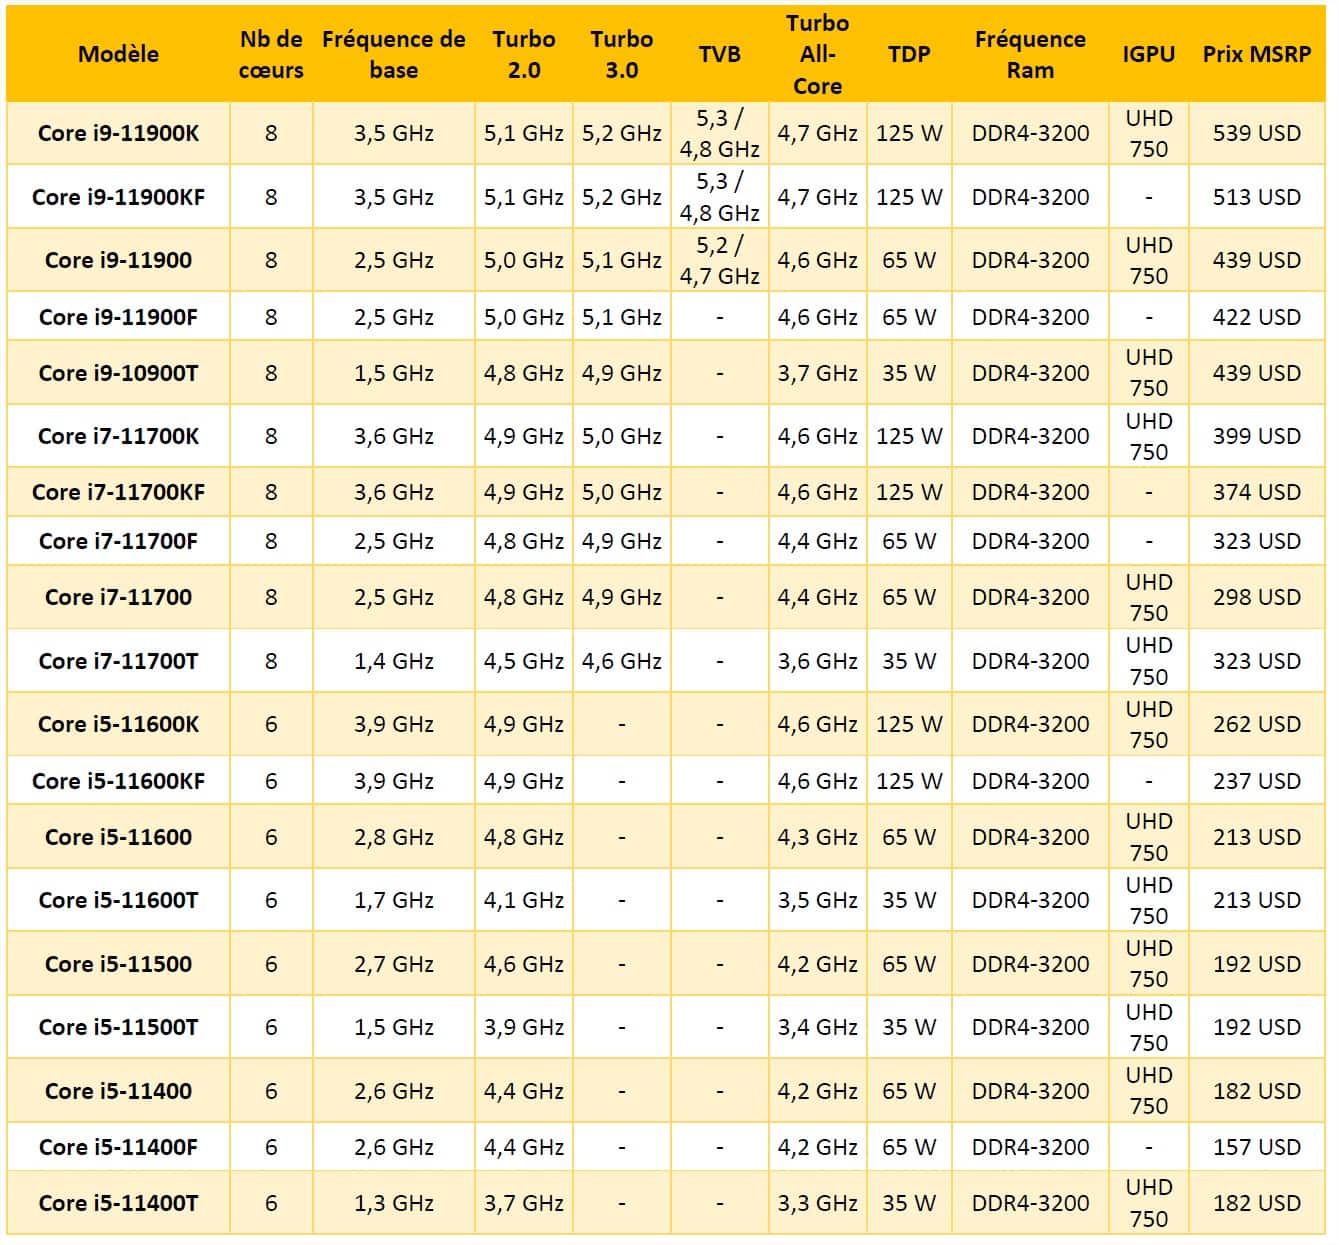
Task: Select the "399 USD" price cell
Action: point(1257,436)
